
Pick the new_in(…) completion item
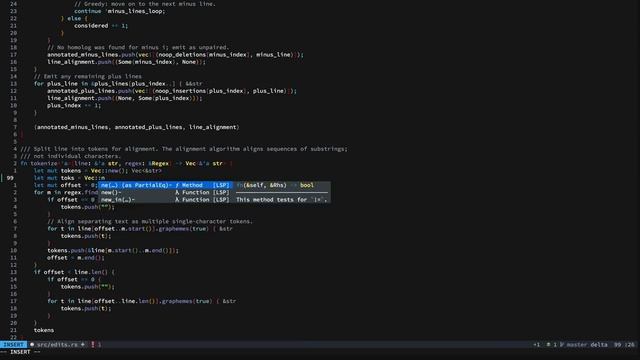pos(165,200)
